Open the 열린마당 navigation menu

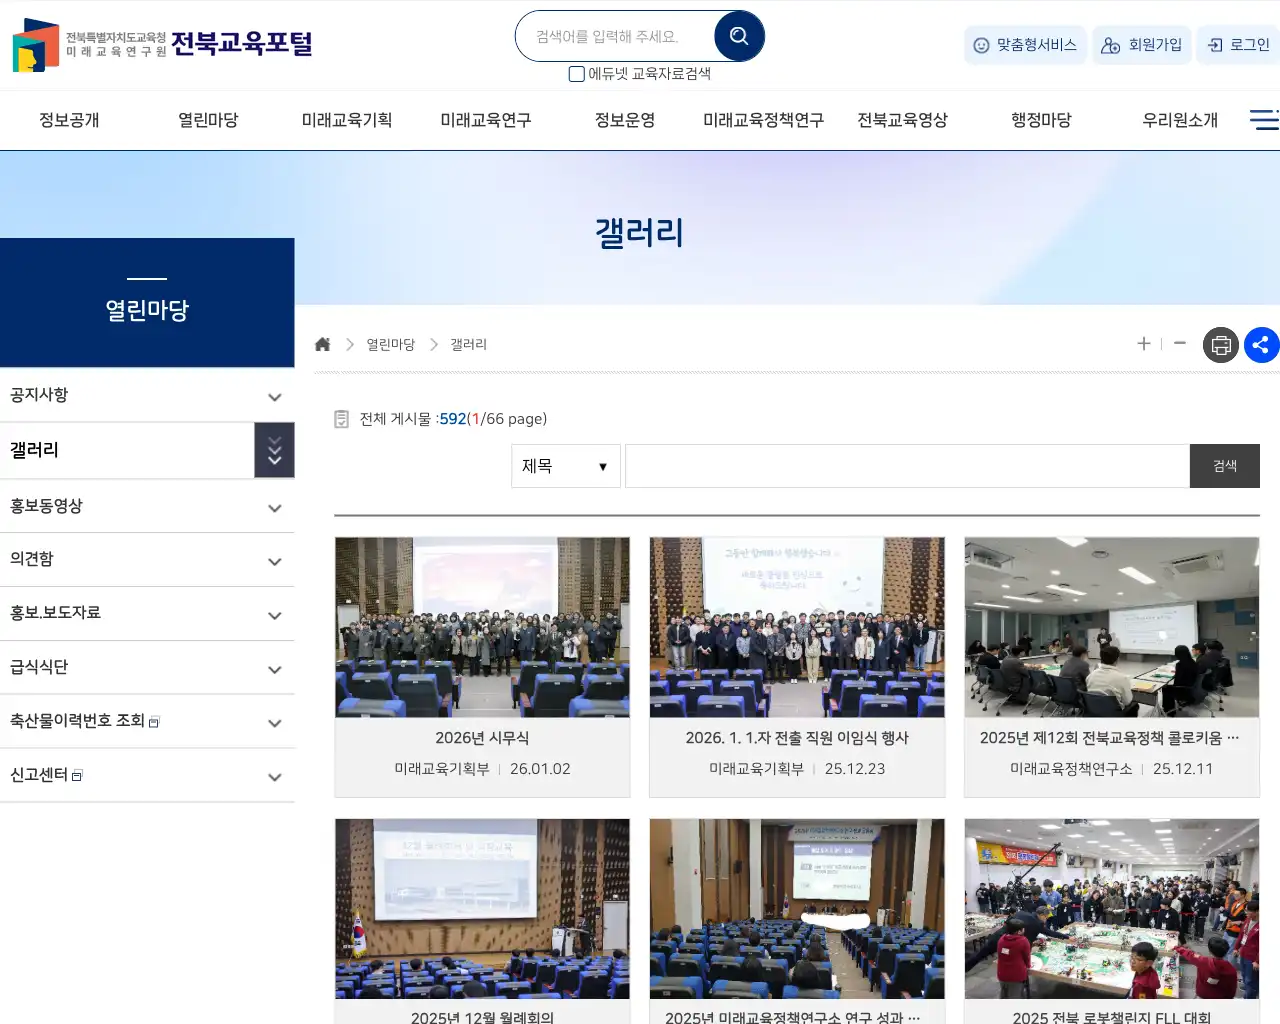pos(206,119)
